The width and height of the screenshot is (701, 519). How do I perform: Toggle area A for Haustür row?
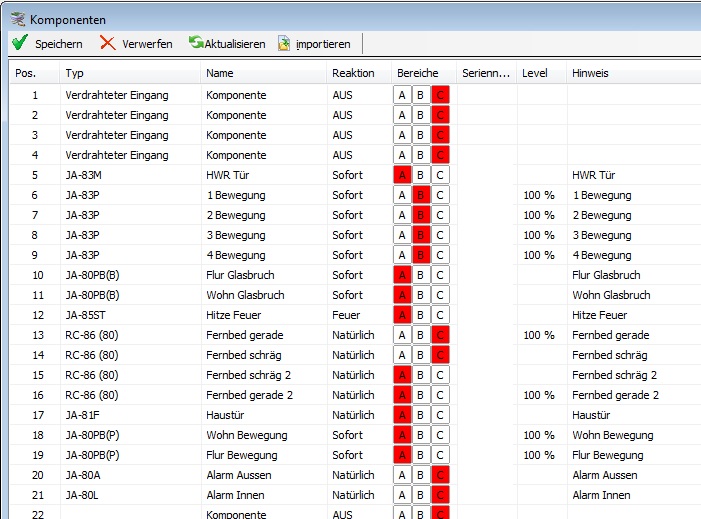pos(402,415)
